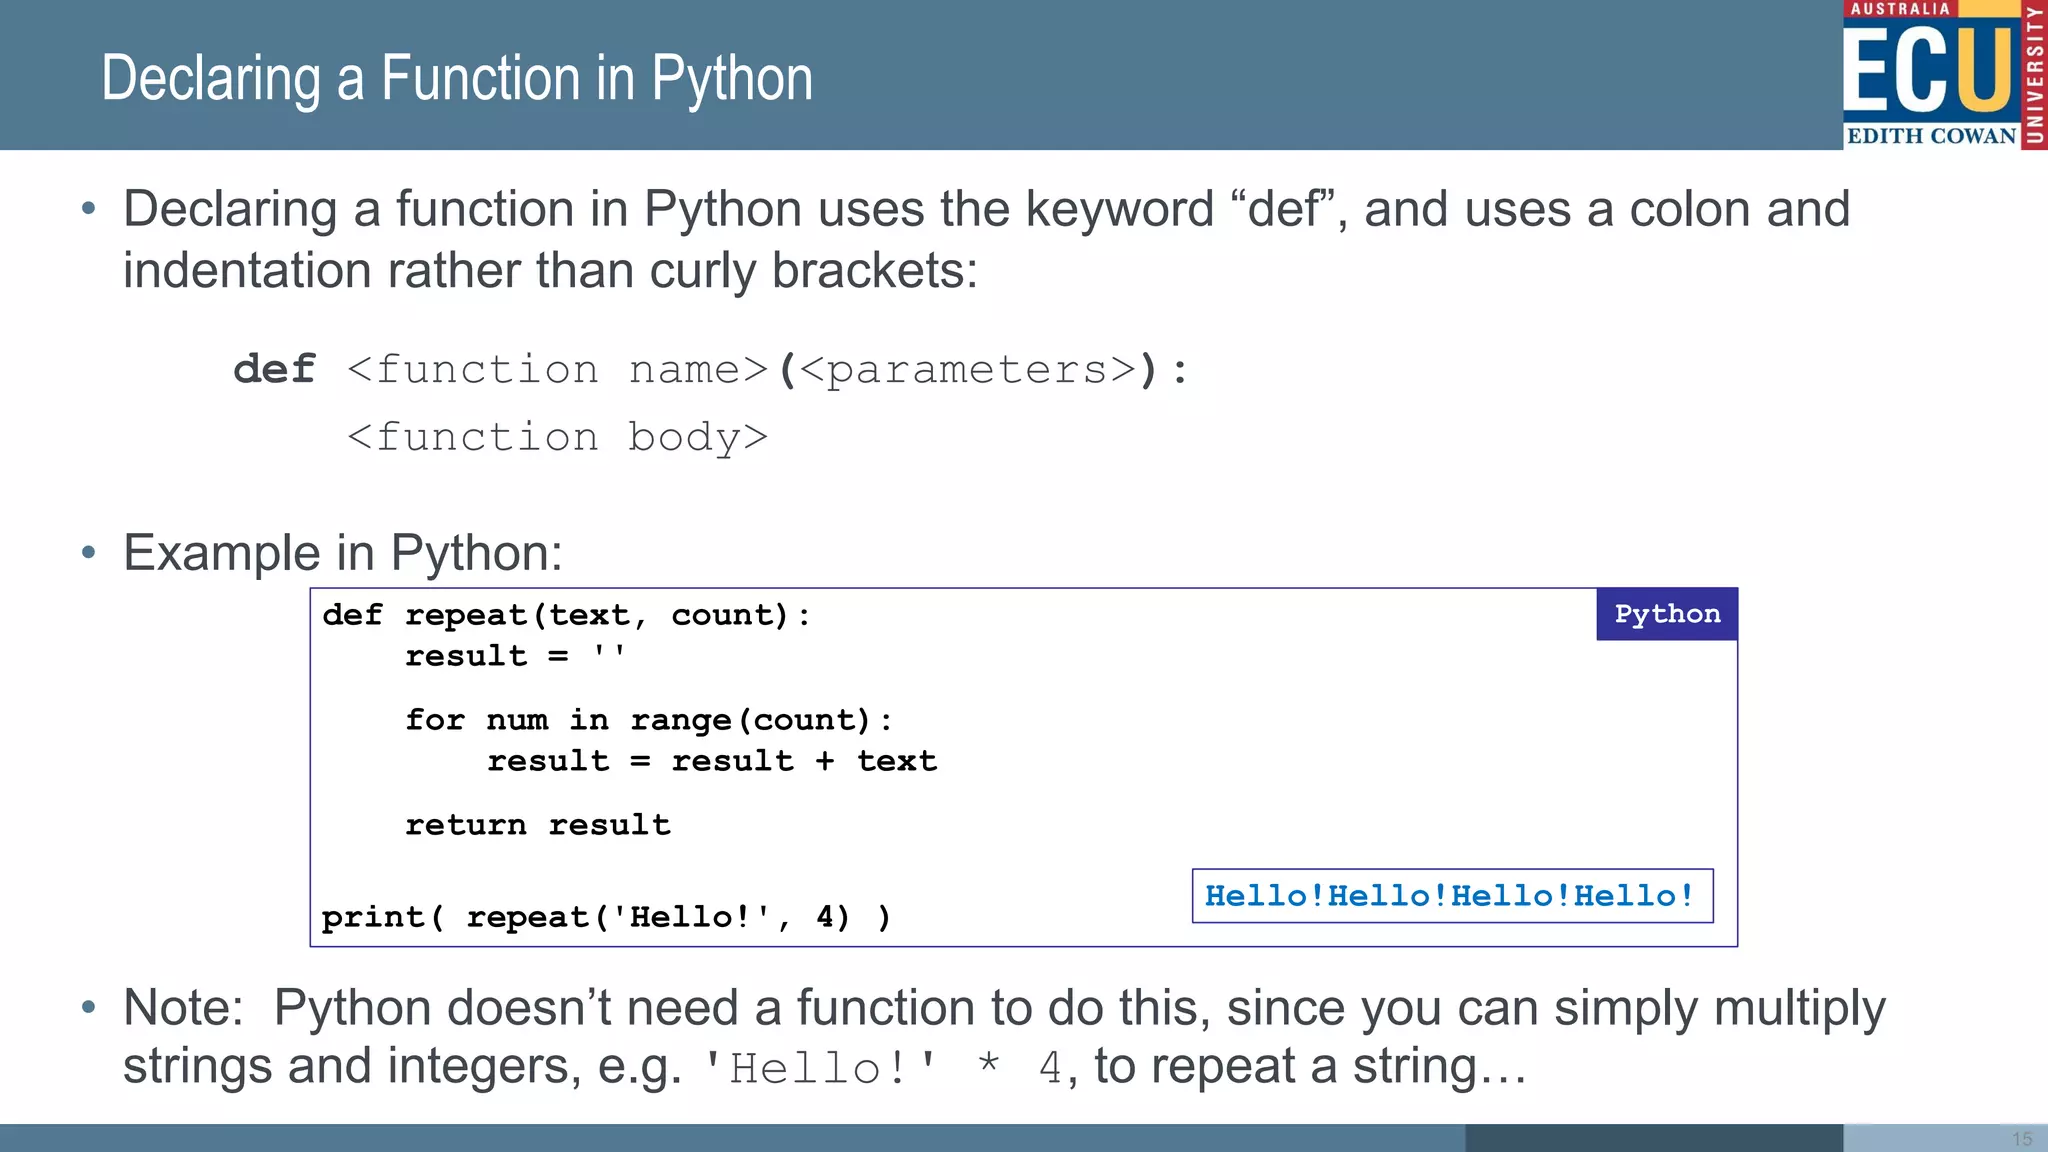Click the 'def repeat(text, count):' code line
The image size is (2048, 1152).
pyautogui.click(x=566, y=615)
